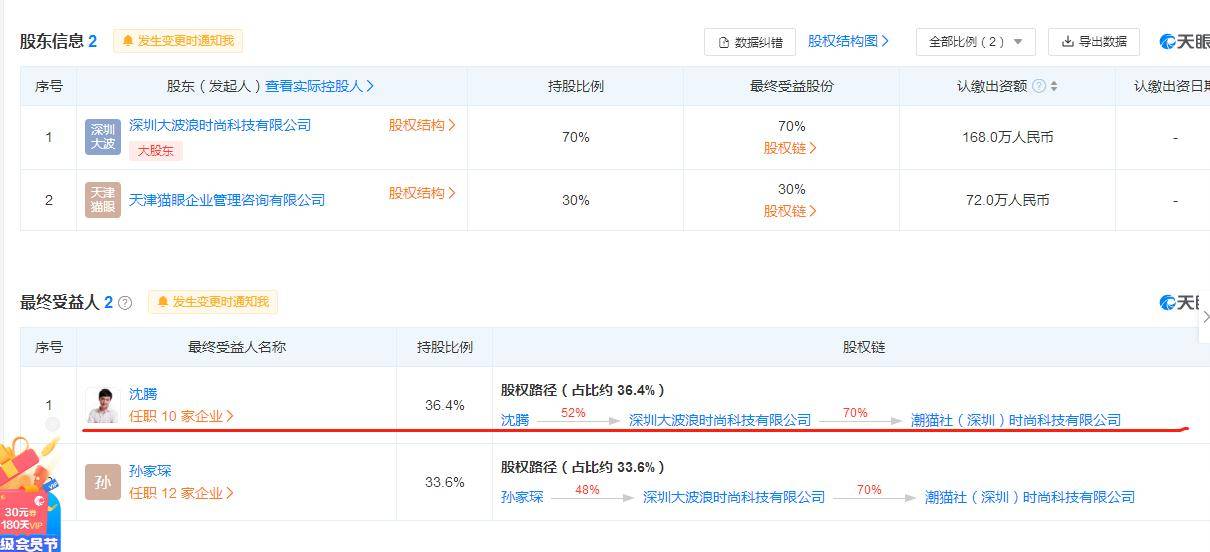Open 股权结构 for 天津猫眼企业管理咨询
Image resolution: width=1210 pixels, height=552 pixels.
pyautogui.click(x=422, y=193)
